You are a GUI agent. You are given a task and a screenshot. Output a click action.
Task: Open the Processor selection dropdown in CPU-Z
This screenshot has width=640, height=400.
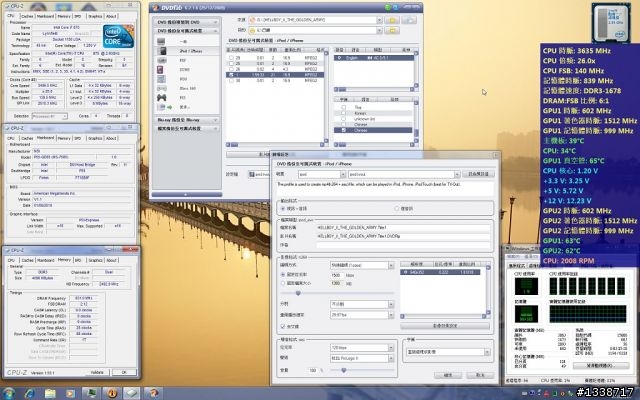point(50,116)
